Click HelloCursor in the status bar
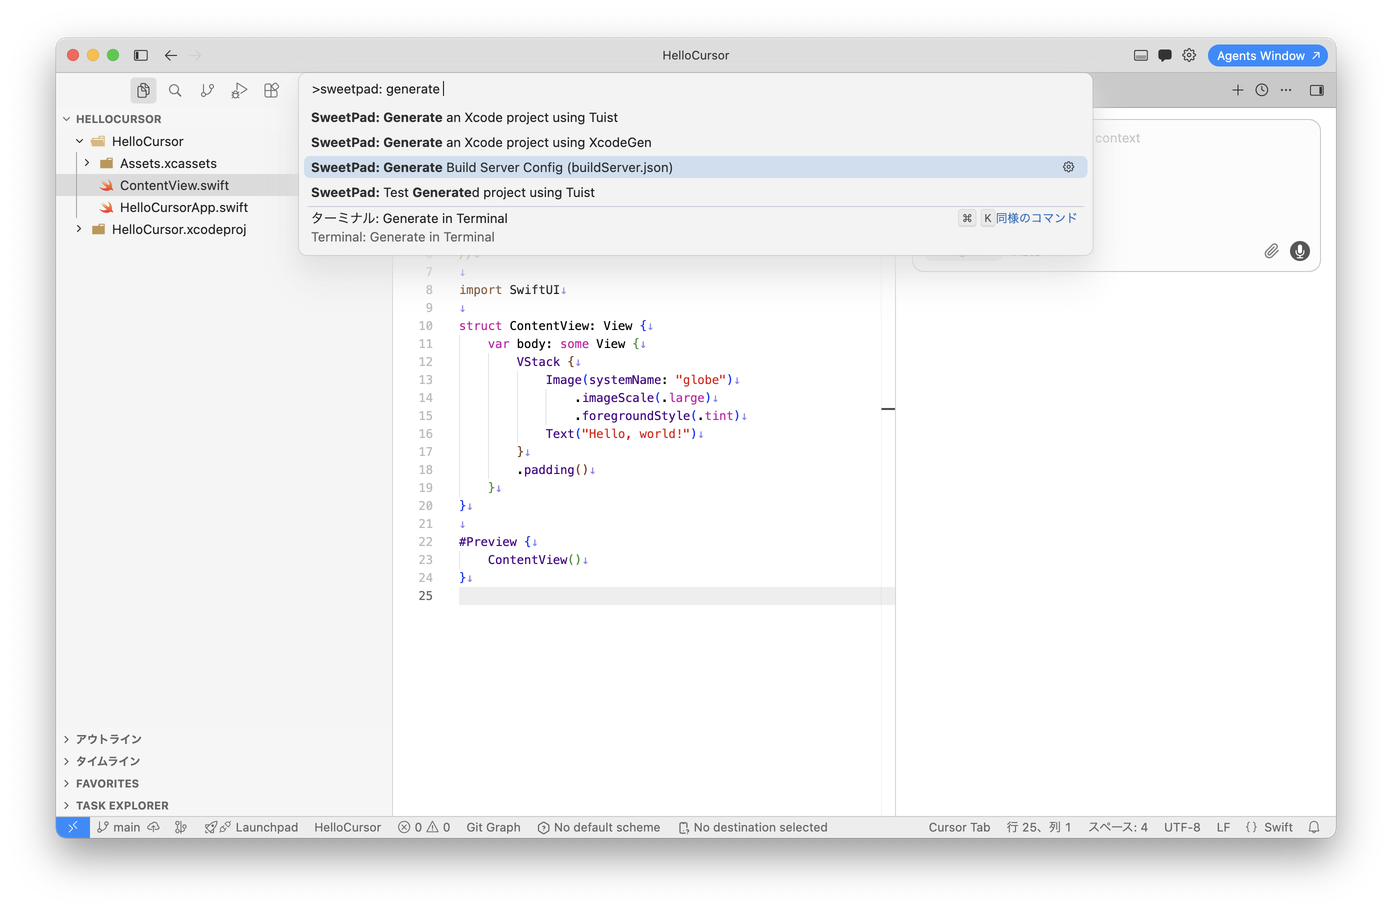 click(x=348, y=827)
